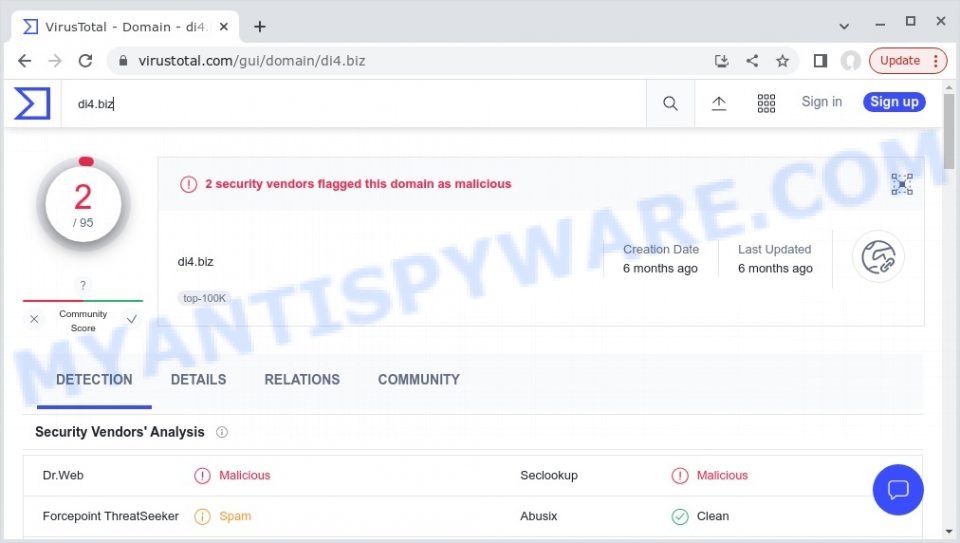Open a new browser tab
This screenshot has height=543, width=960.
(260, 26)
